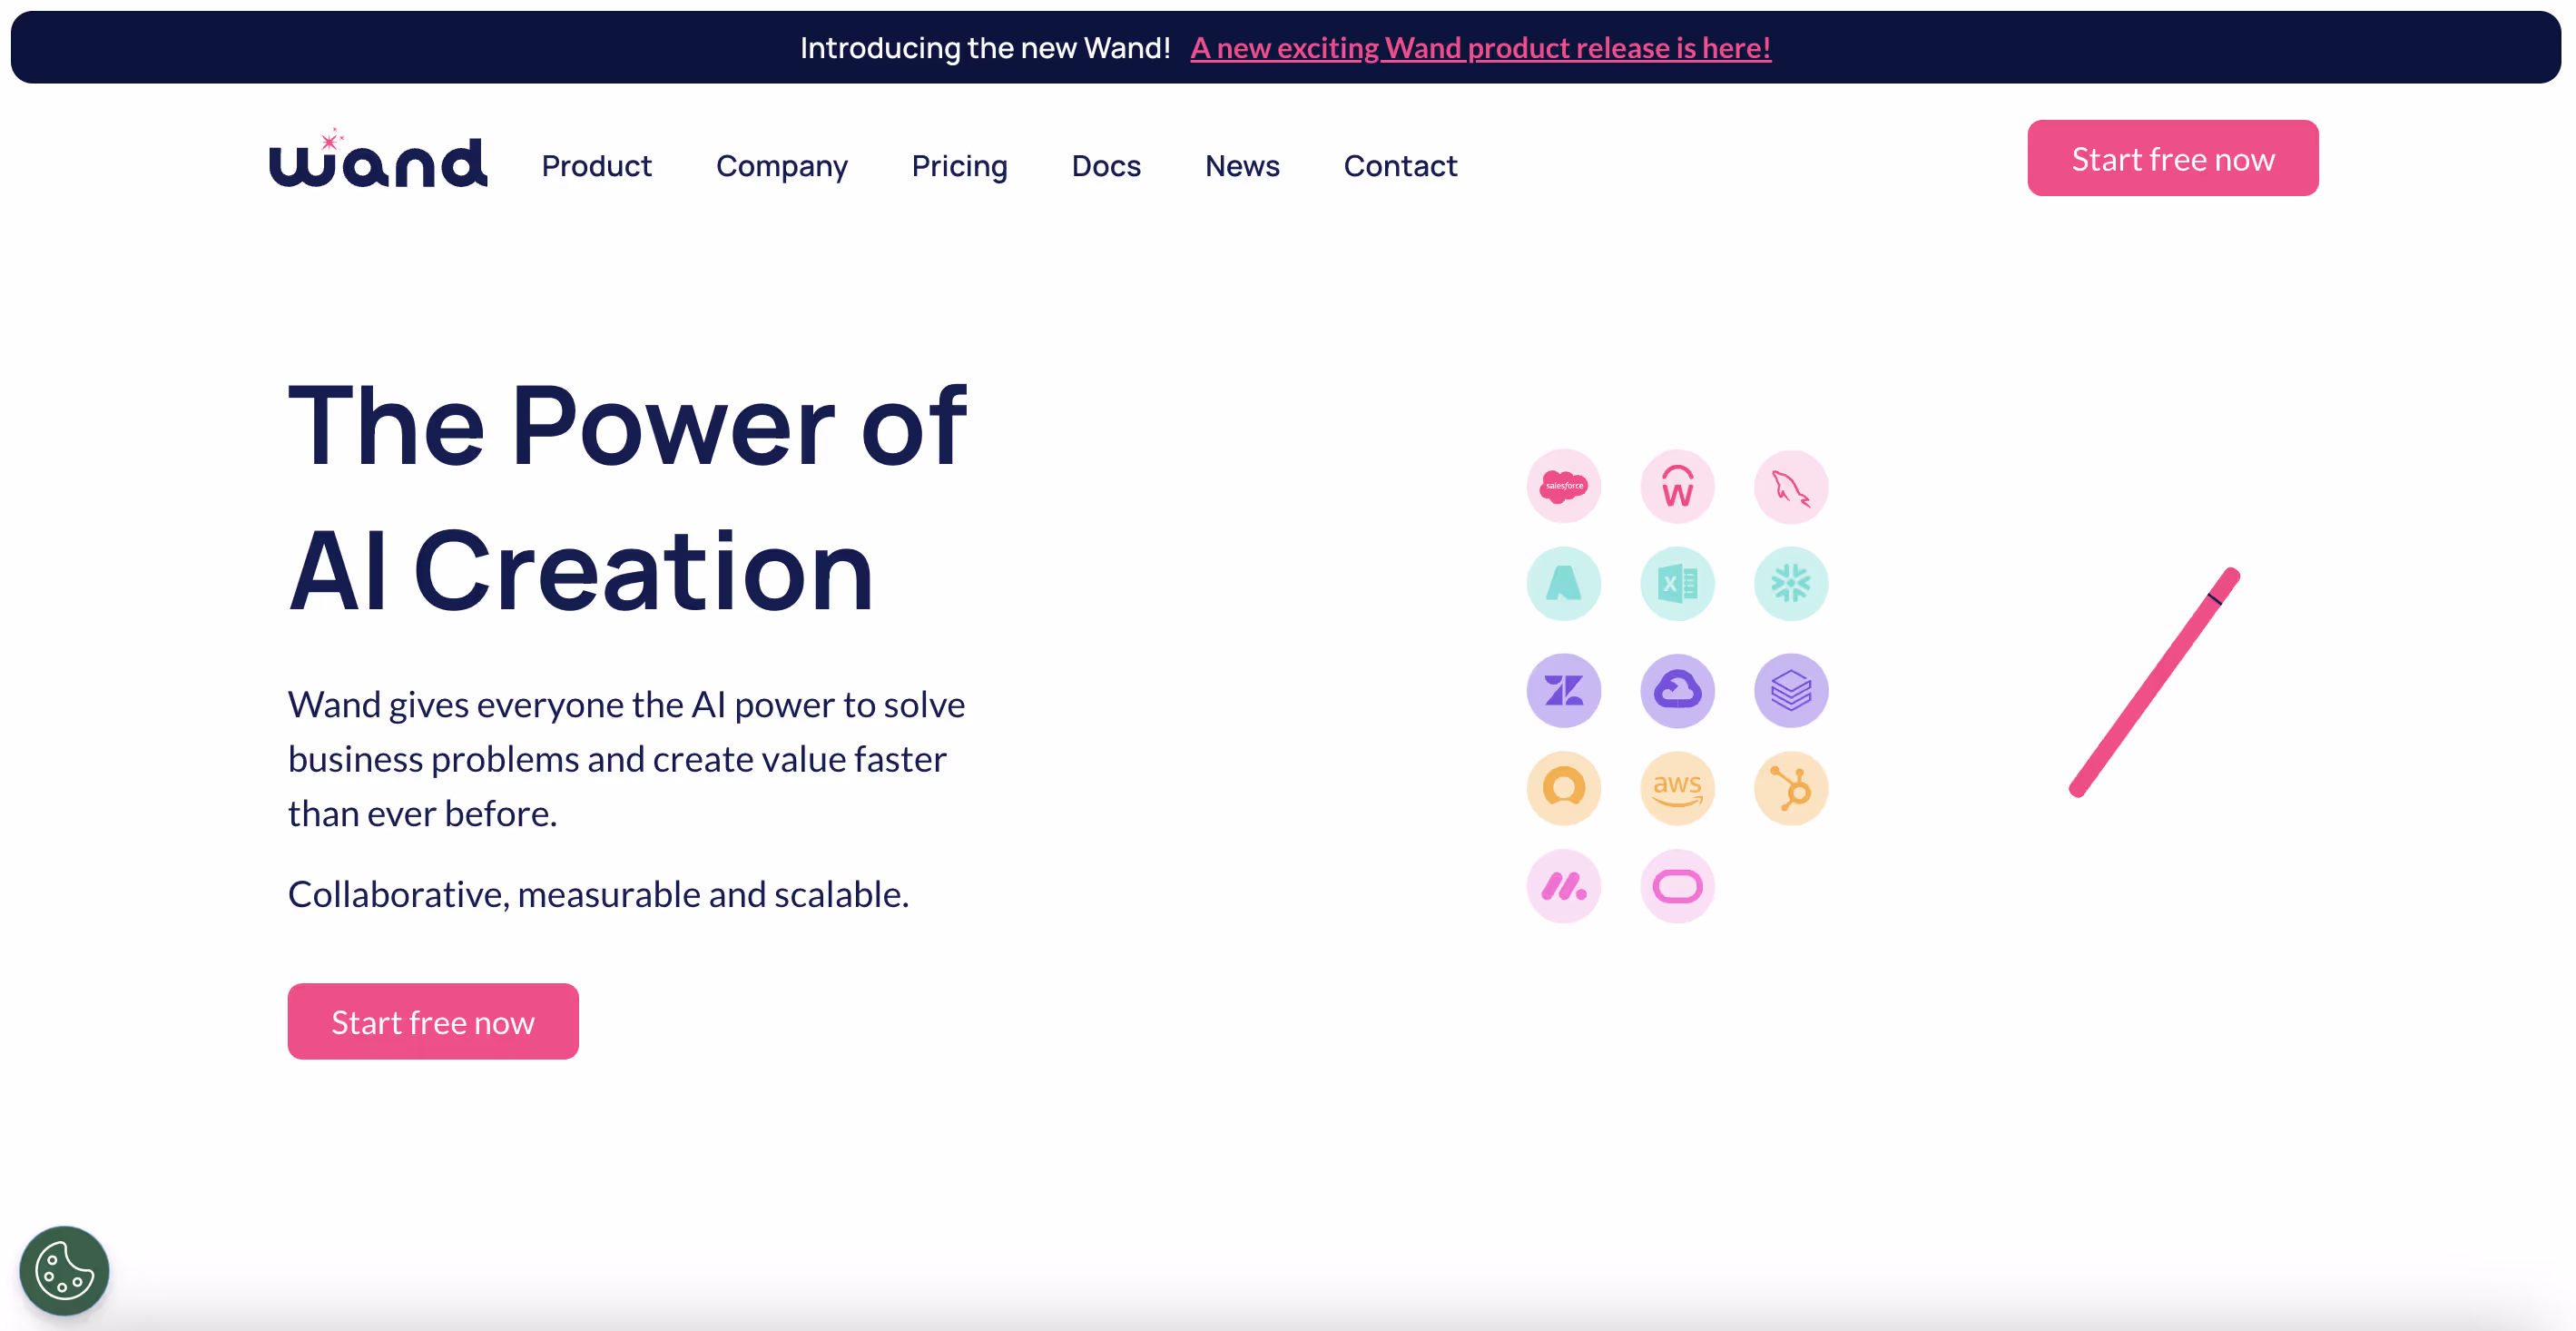Click the Databricks stacked layers icon
Screen dimensions: 2576x1331
pyautogui.click(x=1790, y=690)
